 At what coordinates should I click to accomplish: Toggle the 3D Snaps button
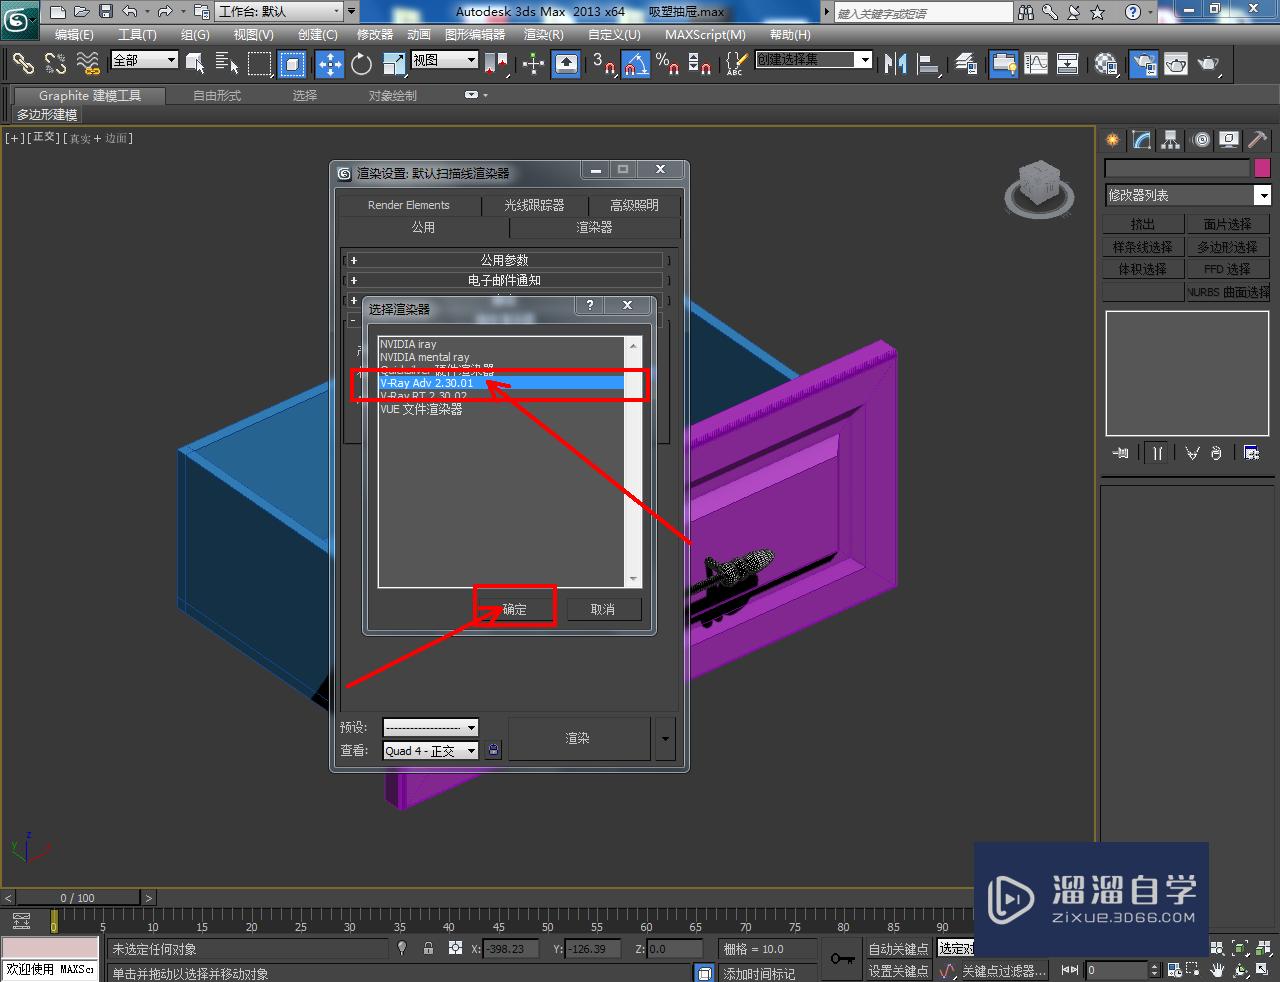point(604,64)
